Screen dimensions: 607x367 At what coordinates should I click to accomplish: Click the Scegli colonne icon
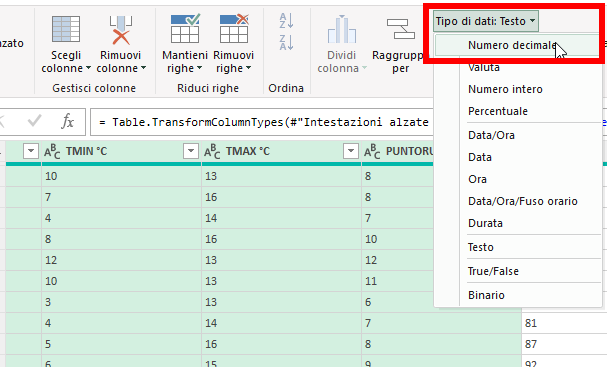click(x=66, y=29)
